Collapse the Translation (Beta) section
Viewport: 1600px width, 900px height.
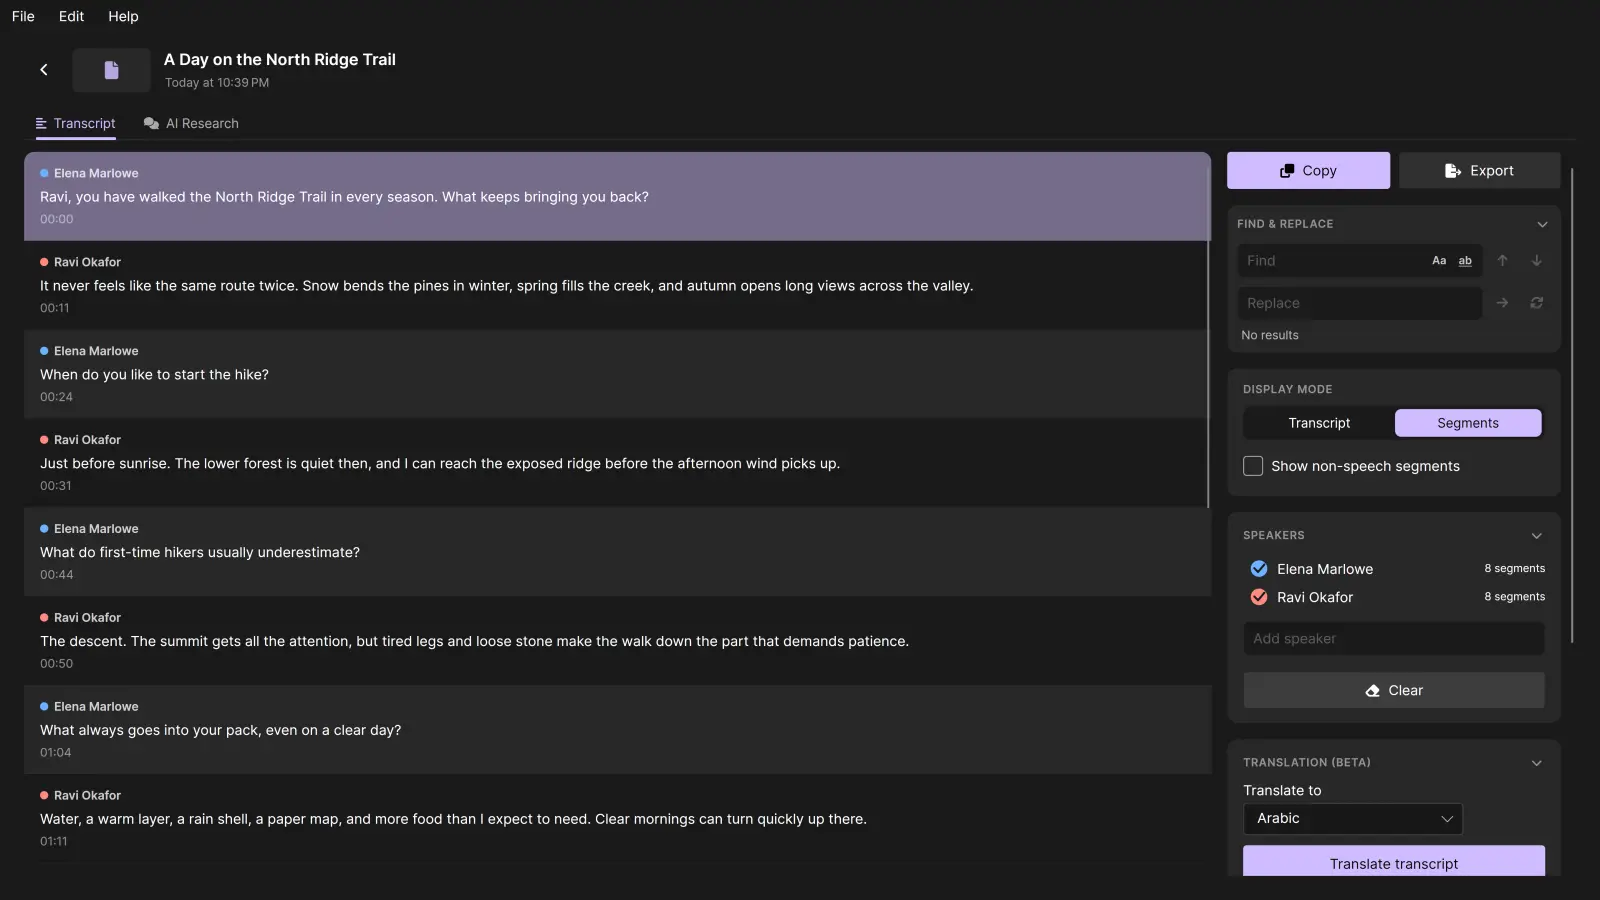pos(1537,763)
